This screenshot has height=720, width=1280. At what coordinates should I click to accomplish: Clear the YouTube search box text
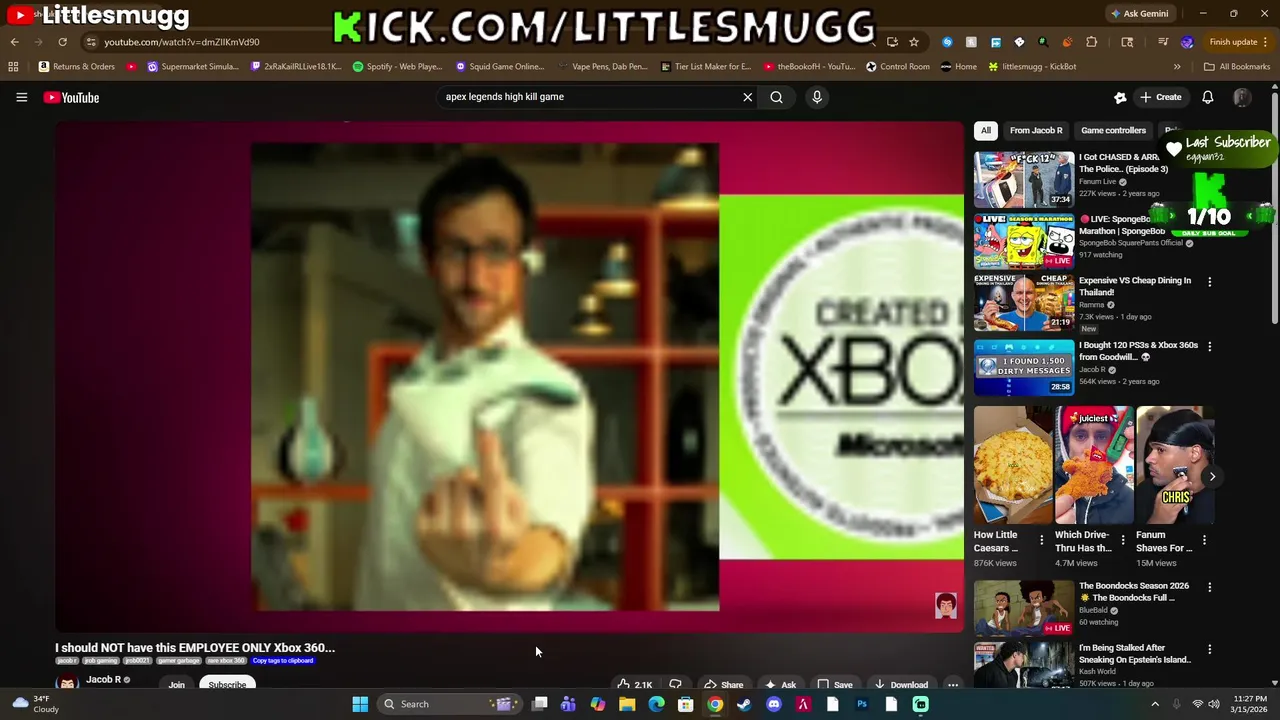coord(747,97)
